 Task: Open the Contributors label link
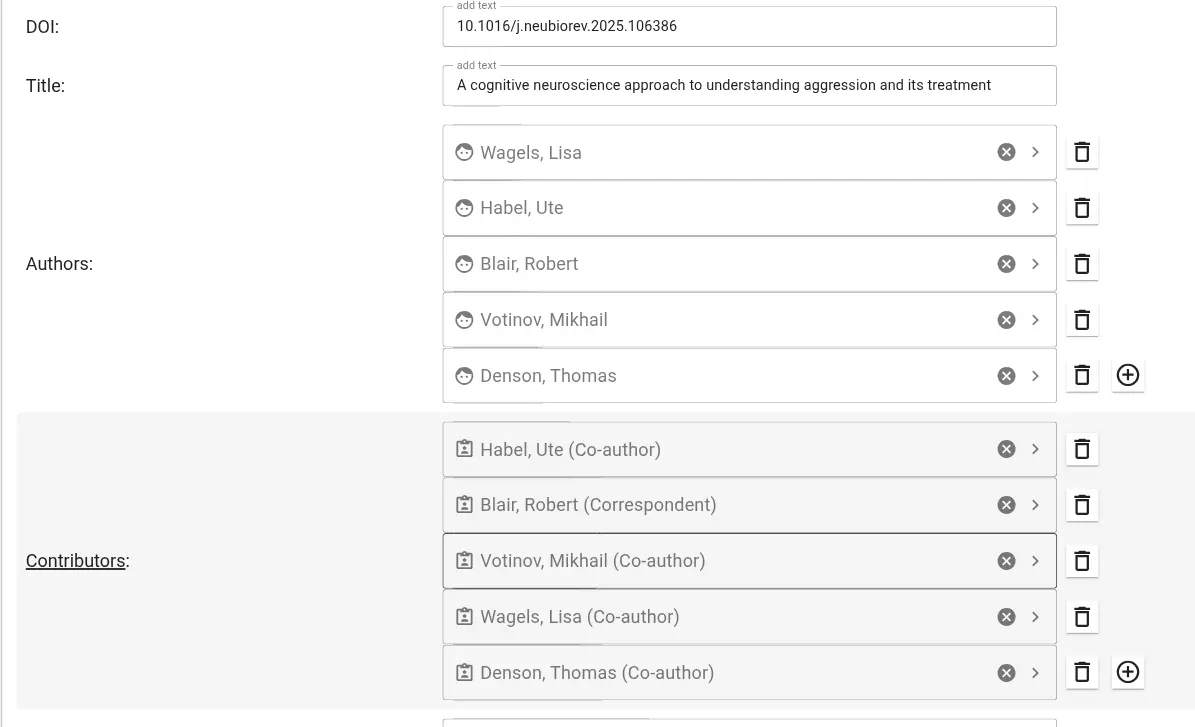[75, 561]
